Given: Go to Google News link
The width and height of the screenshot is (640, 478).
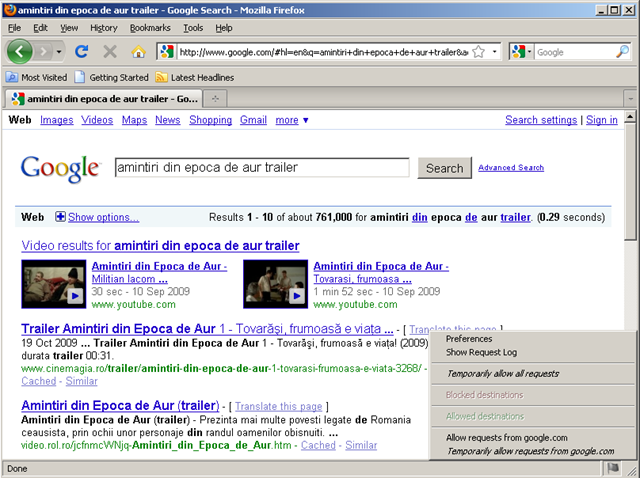Looking at the screenshot, I should pyautogui.click(x=168, y=120).
